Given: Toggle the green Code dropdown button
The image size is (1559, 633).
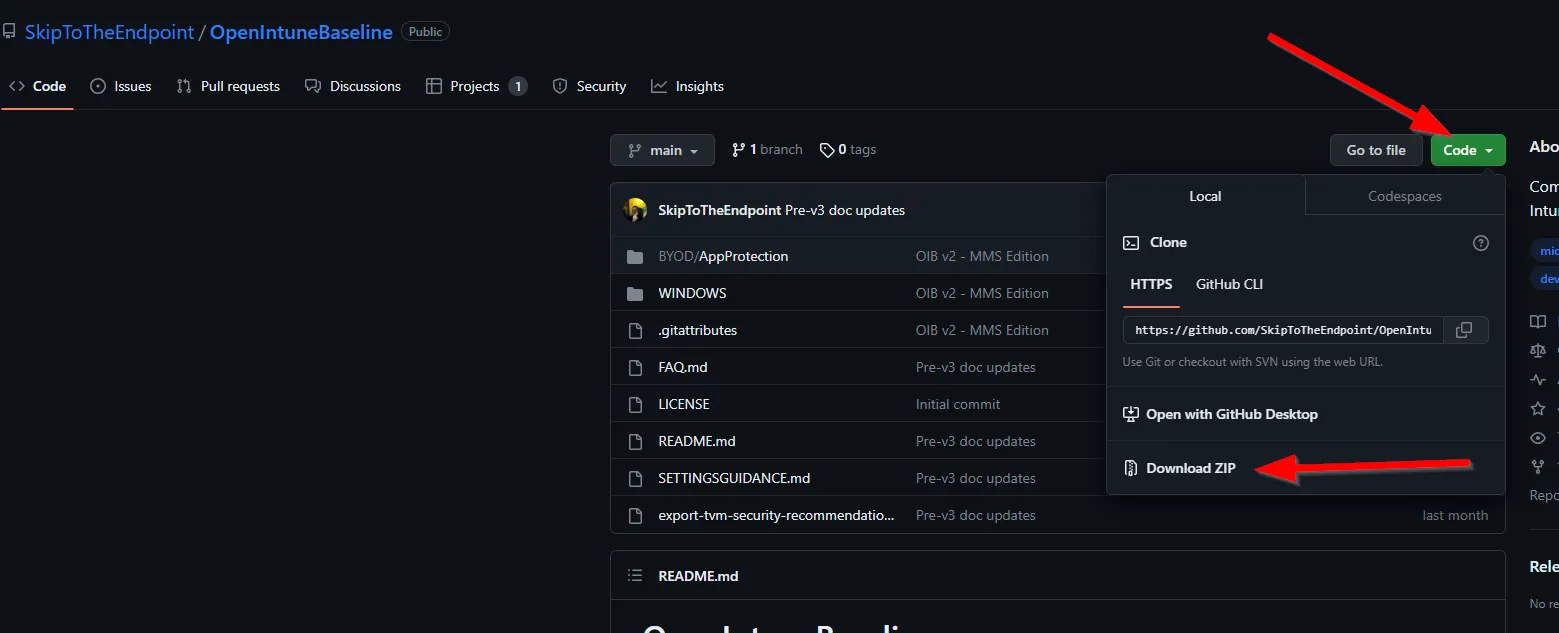Looking at the screenshot, I should [x=1468, y=150].
